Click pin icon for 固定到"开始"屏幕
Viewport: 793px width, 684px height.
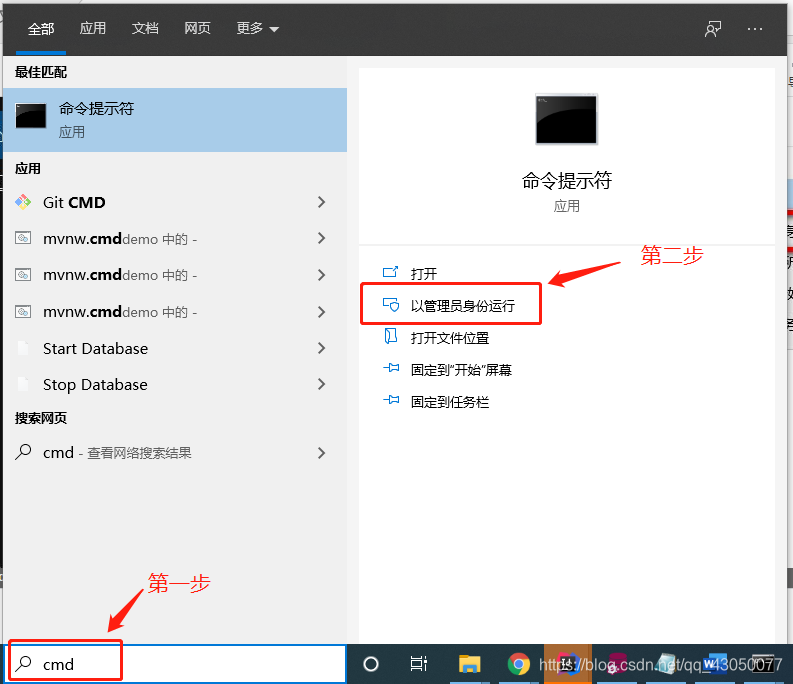pyautogui.click(x=391, y=368)
